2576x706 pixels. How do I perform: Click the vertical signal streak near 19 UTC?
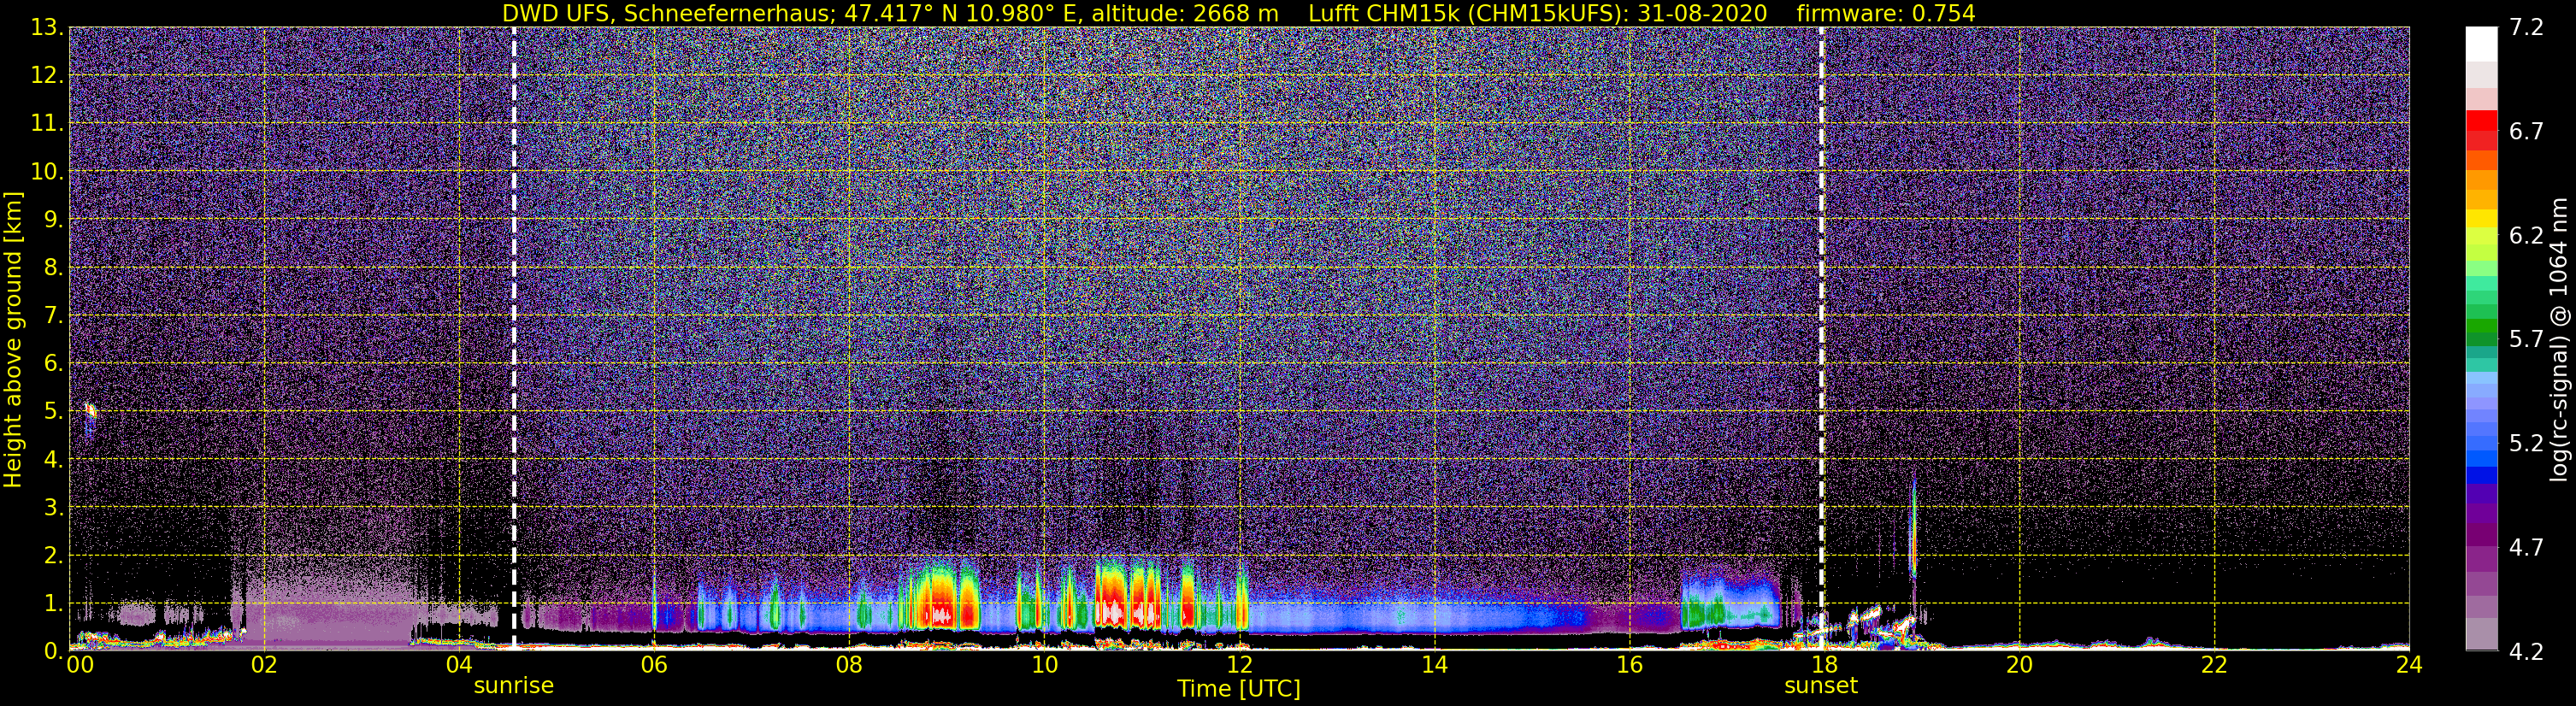(x=1913, y=530)
